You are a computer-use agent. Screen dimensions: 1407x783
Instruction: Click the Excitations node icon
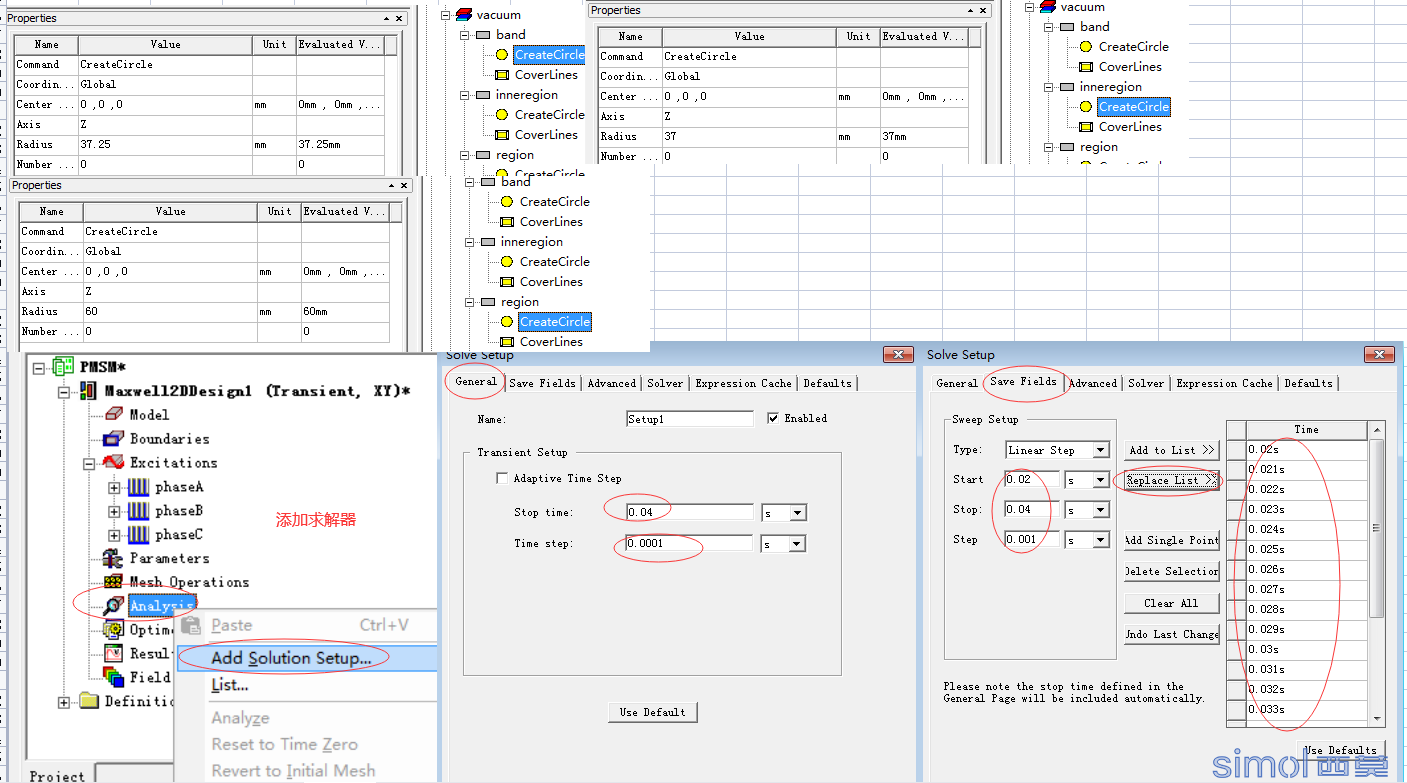[113, 463]
